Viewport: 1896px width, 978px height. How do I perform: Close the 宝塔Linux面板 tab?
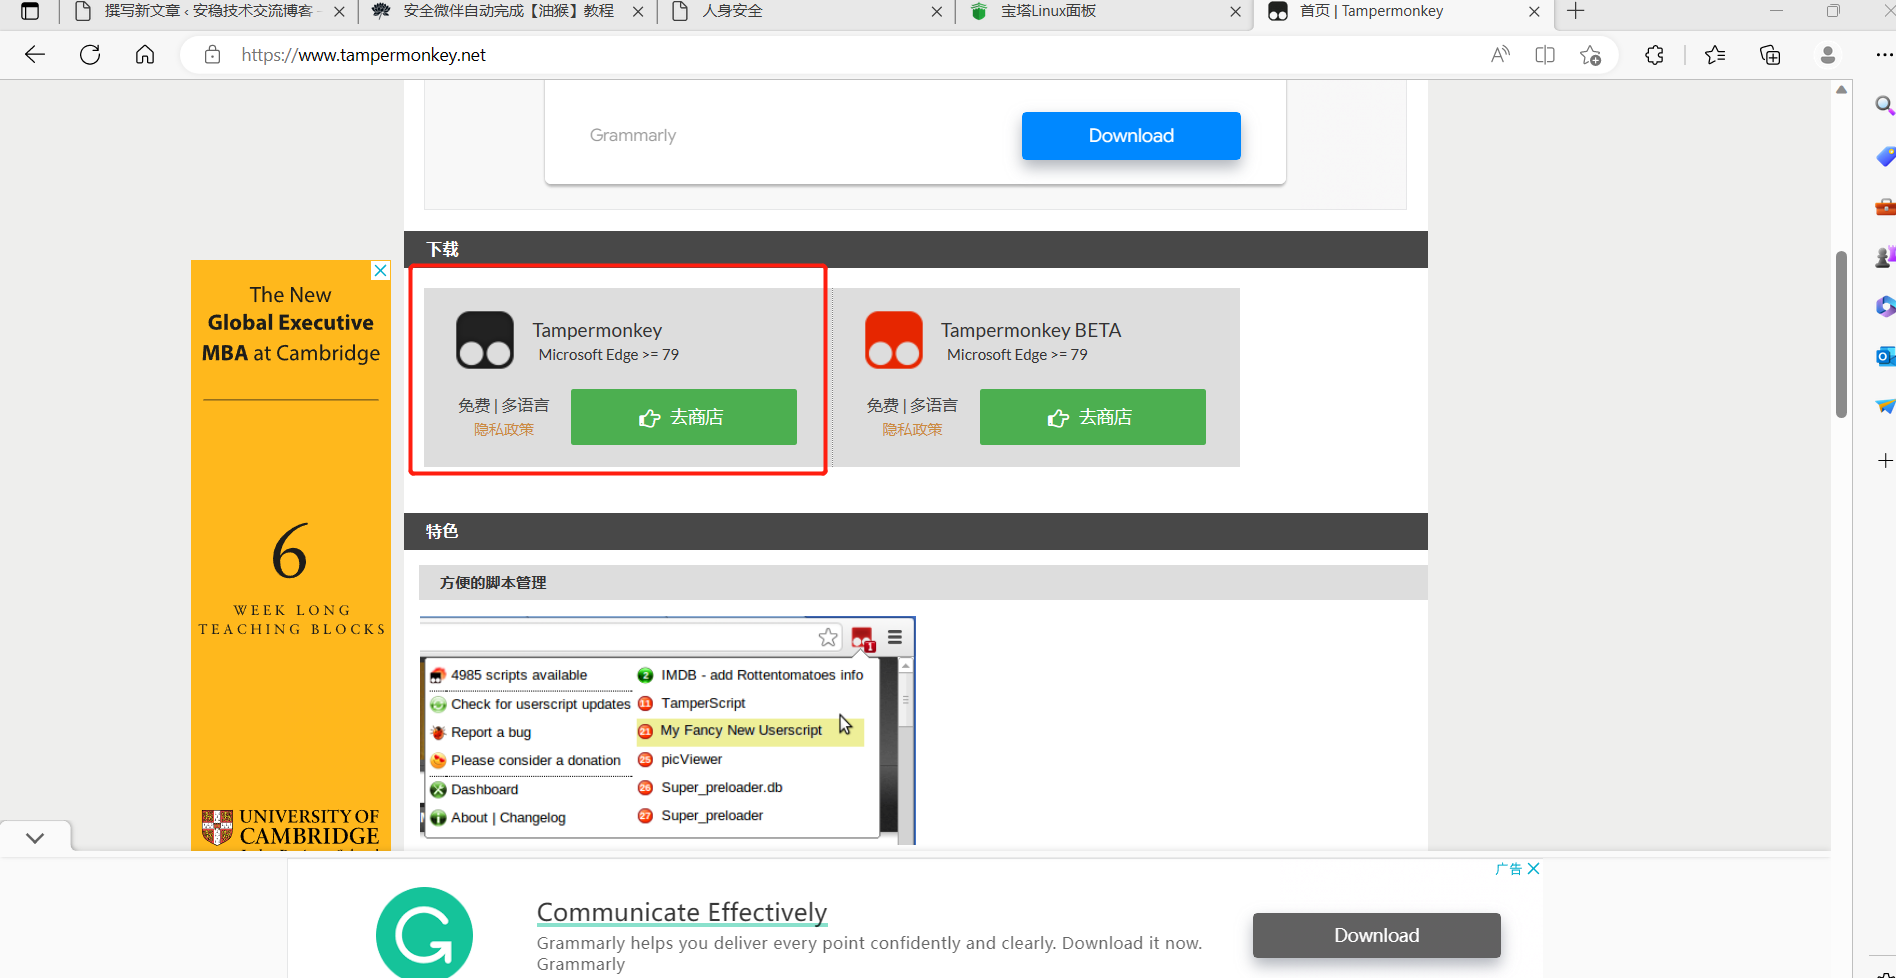point(1235,12)
